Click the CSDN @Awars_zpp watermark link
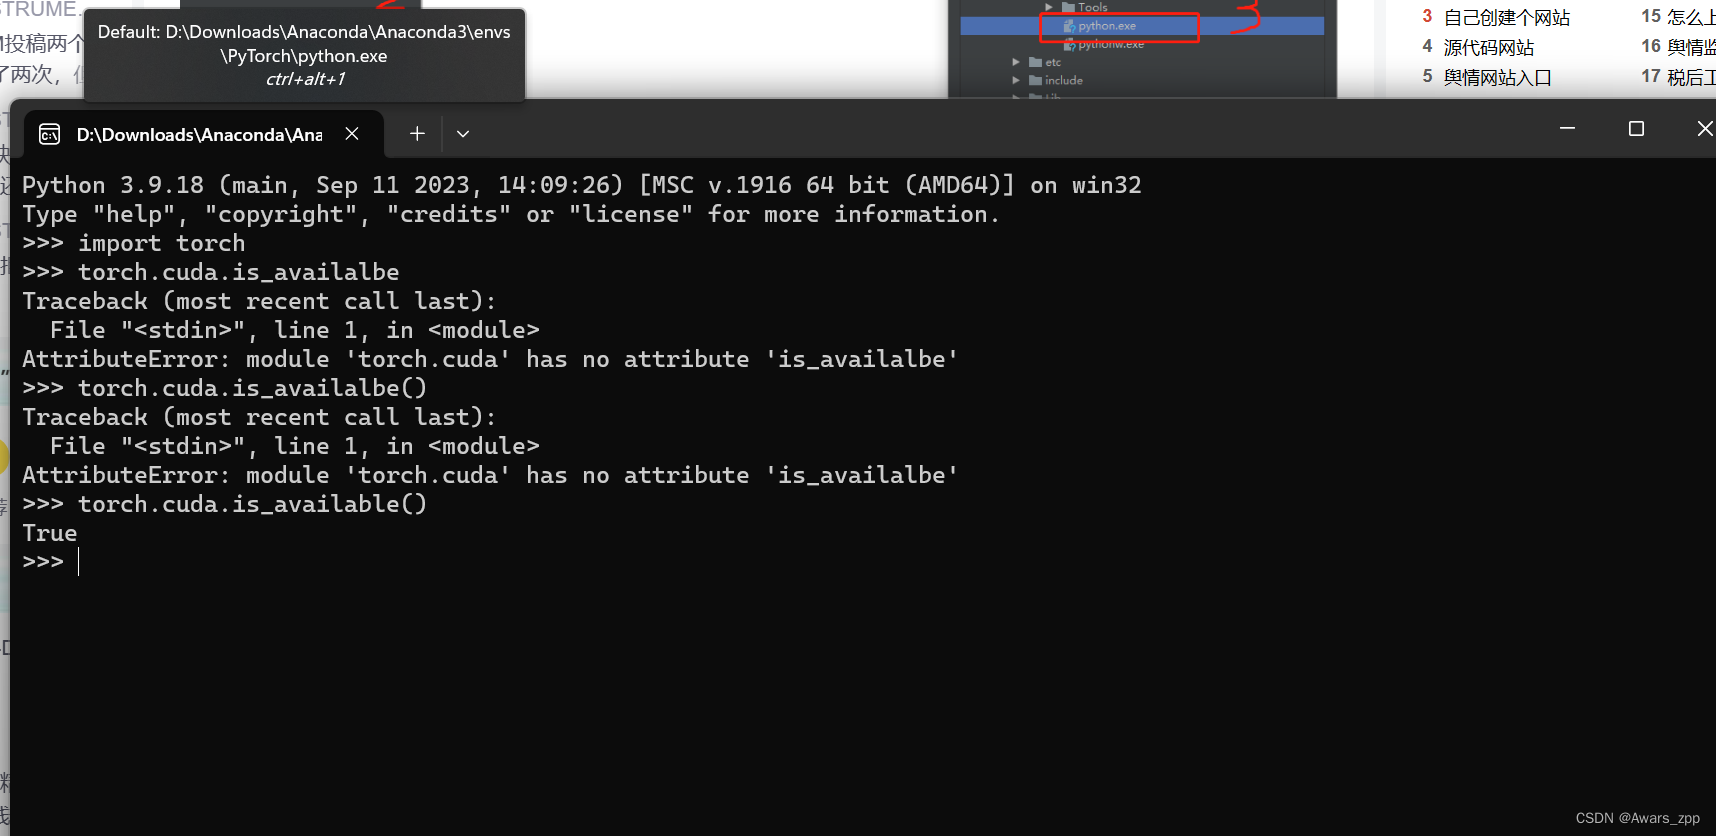This screenshot has width=1716, height=836. pos(1637,817)
